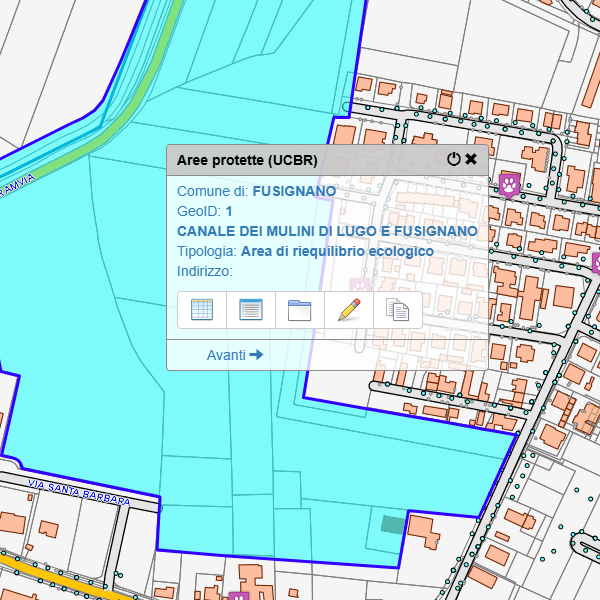600x600 pixels.
Task: Click CANALE DEI MULINI DI LUGO E FUSIGNANO
Action: point(327,231)
